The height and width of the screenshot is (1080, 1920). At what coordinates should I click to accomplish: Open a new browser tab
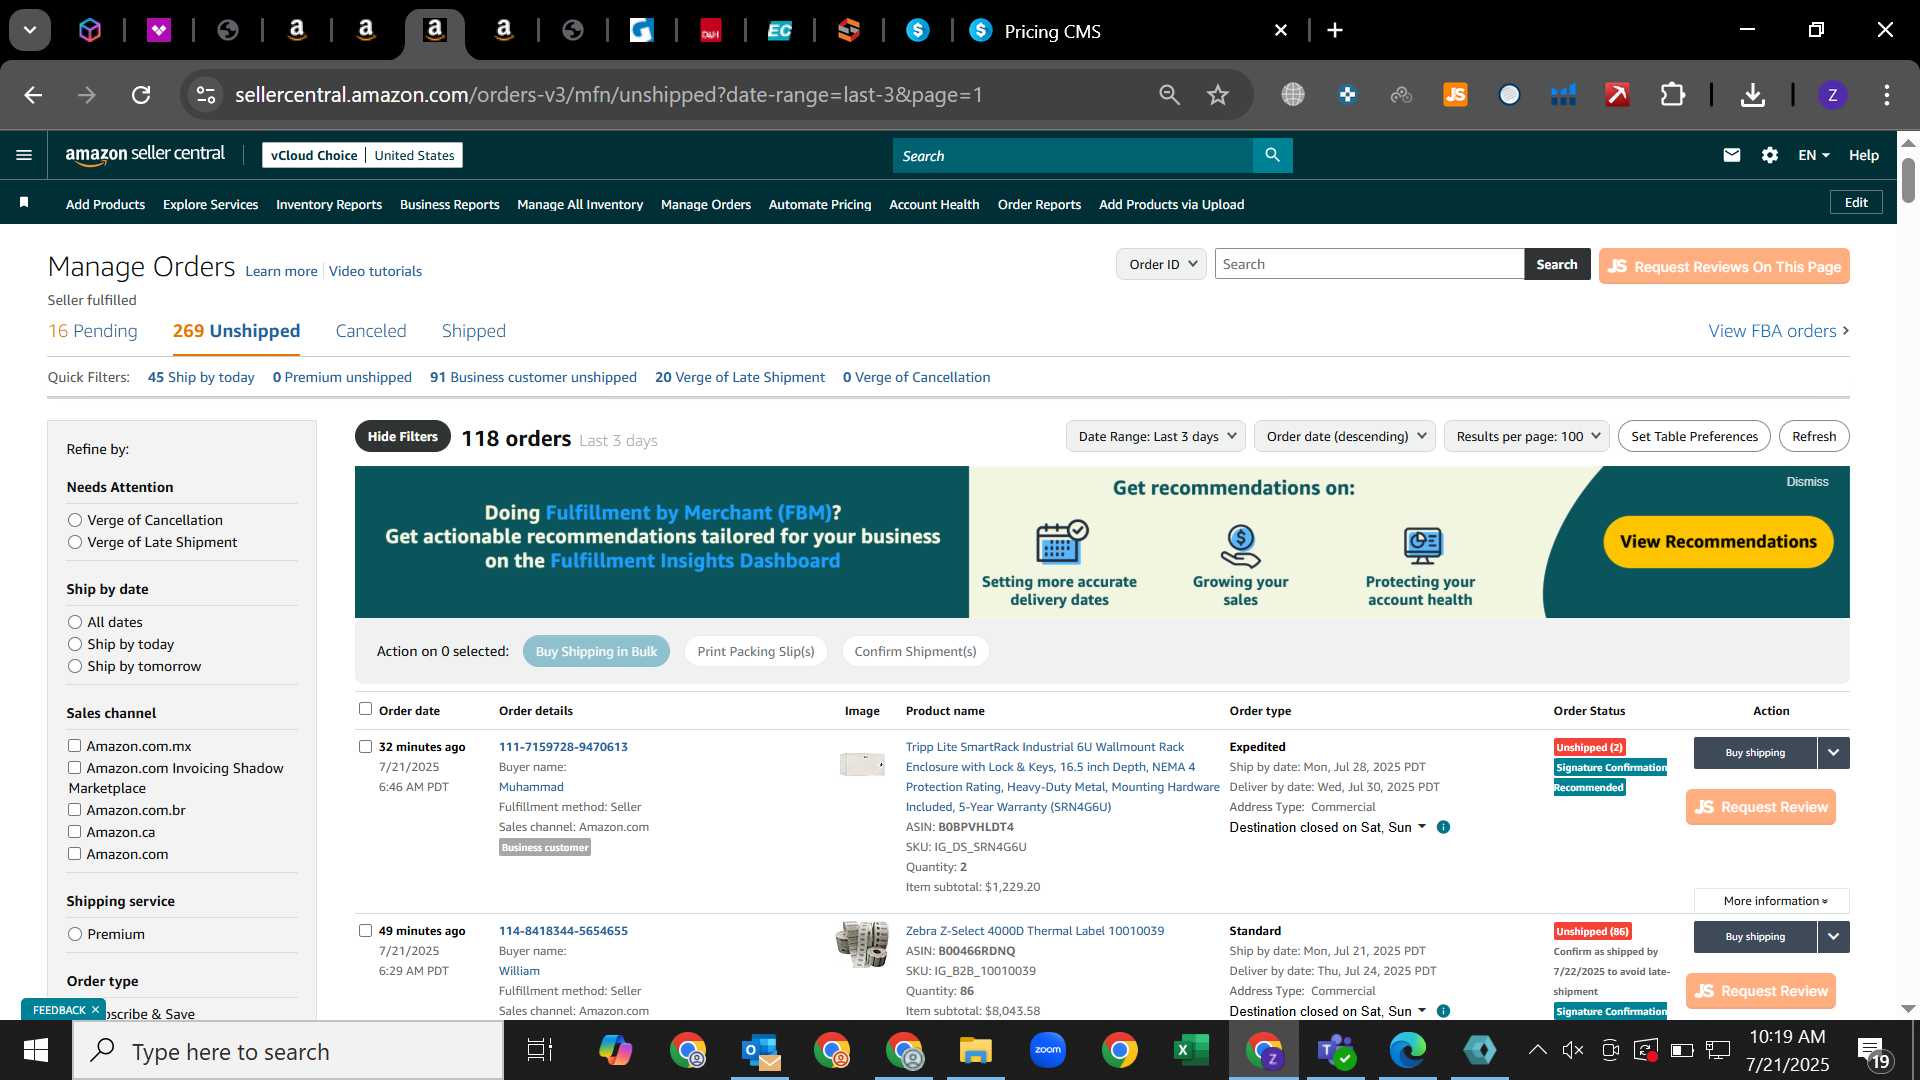[x=1335, y=30]
